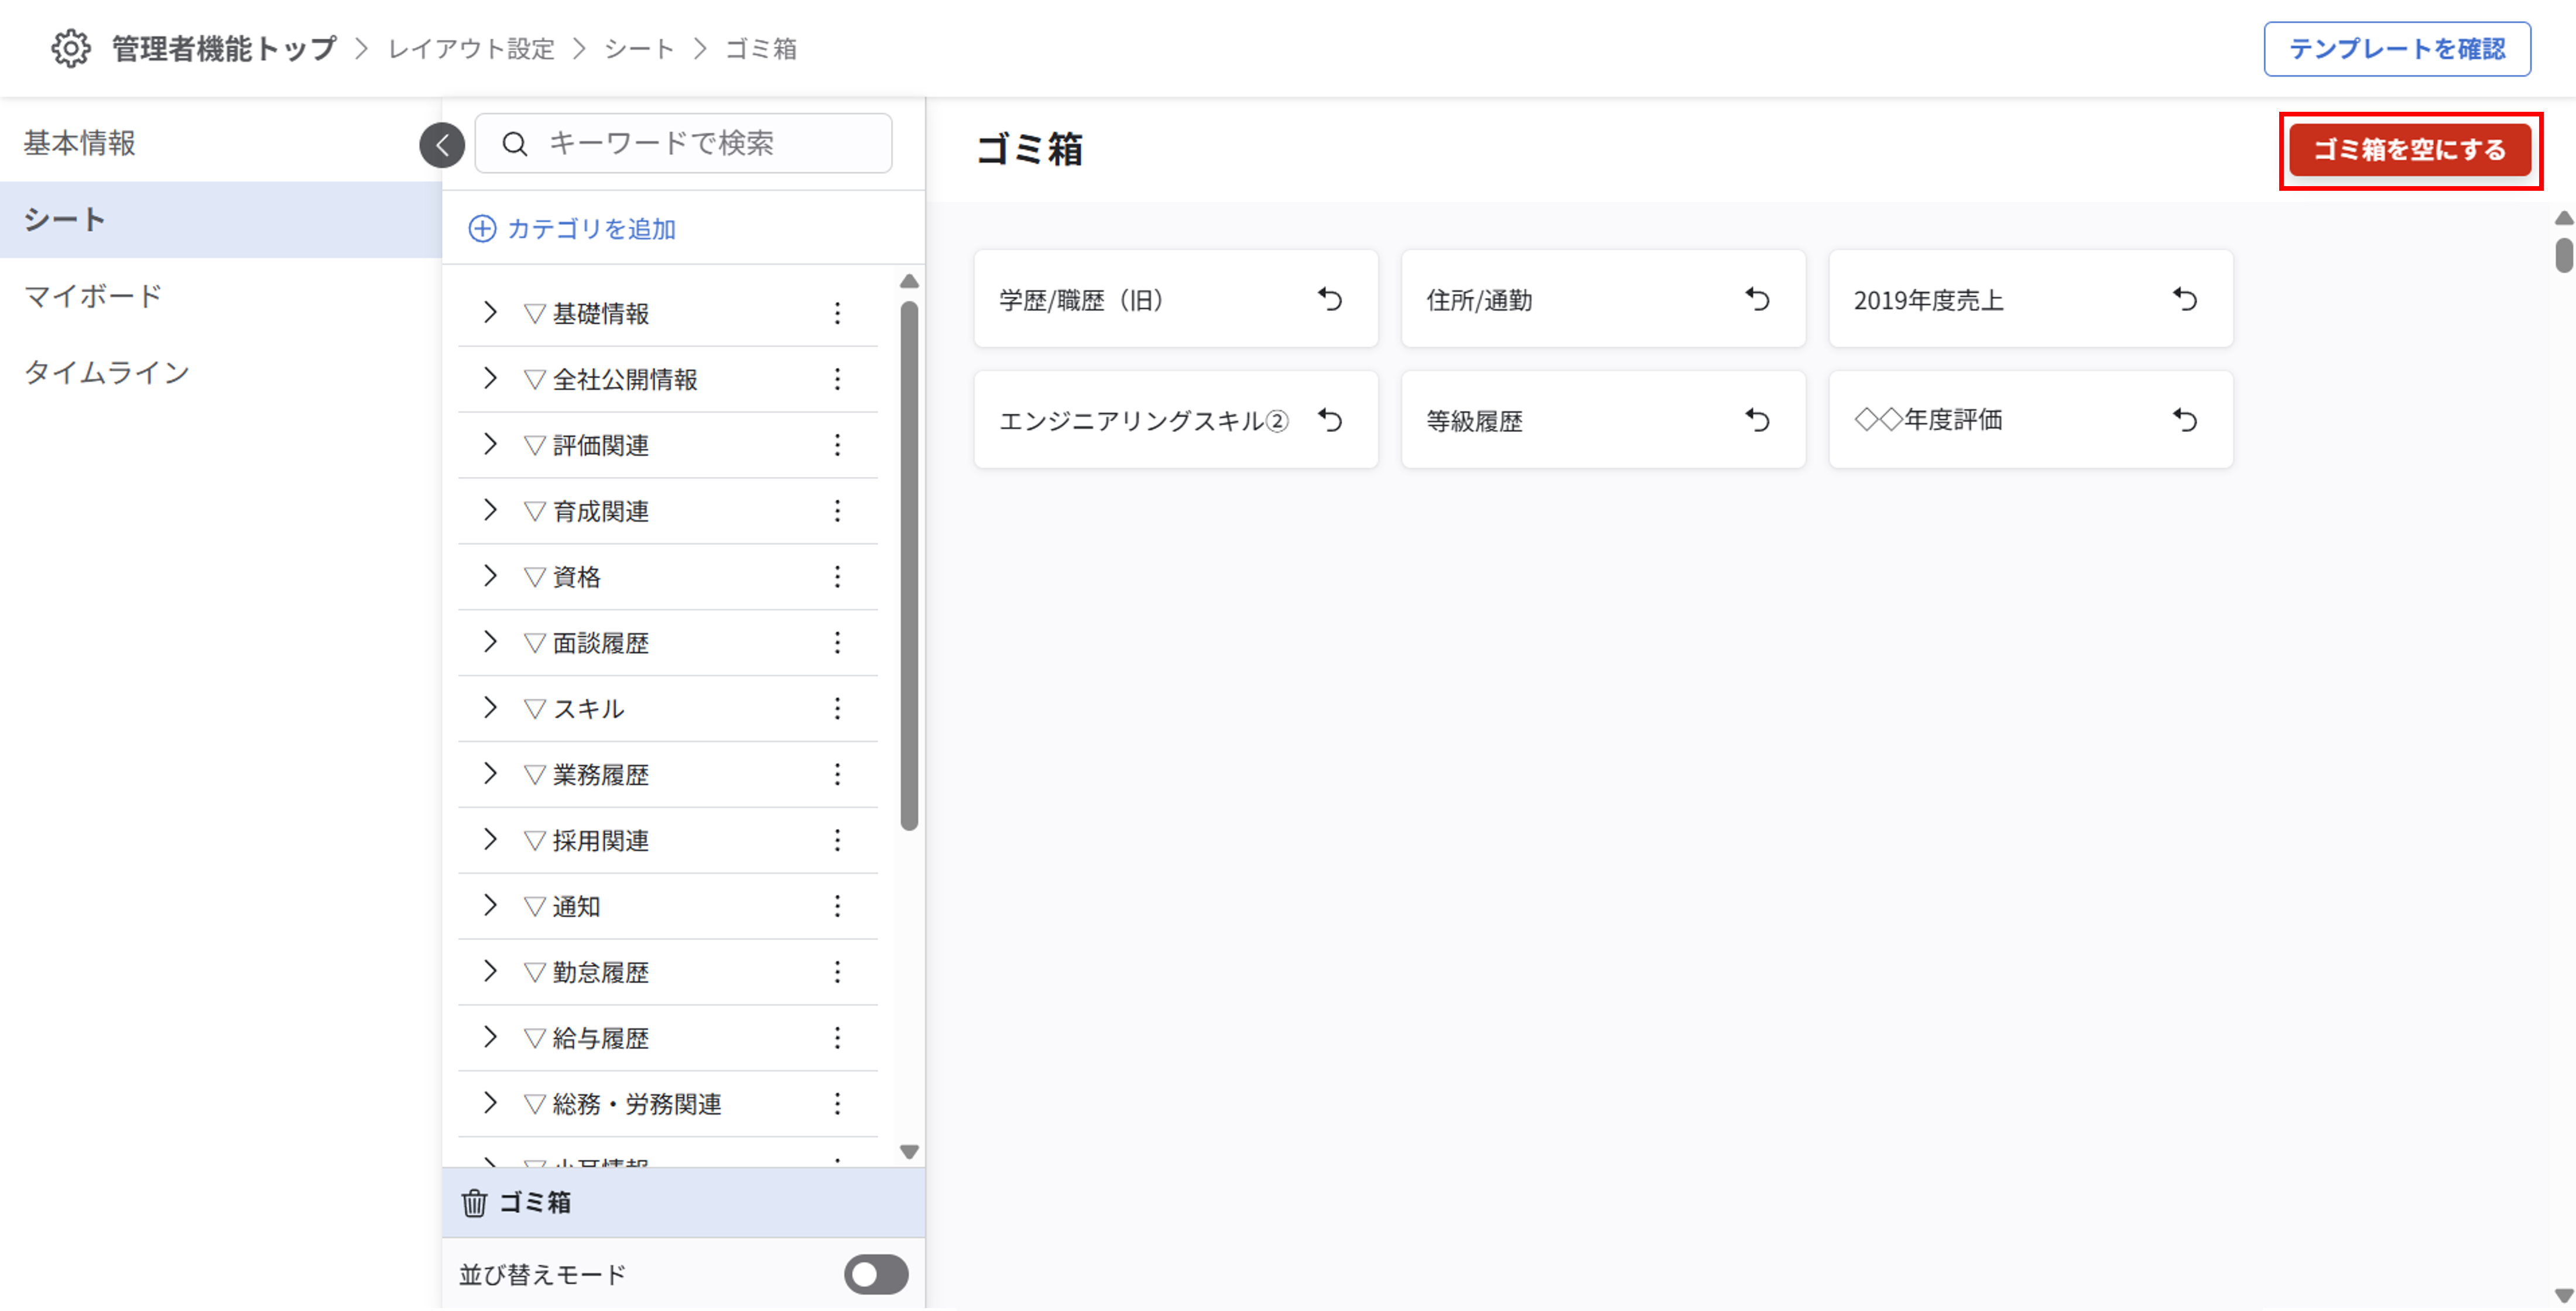The width and height of the screenshot is (2576, 1311).
Task: Restore the エンジニアリングスキル② sheet
Action: pos(1330,420)
